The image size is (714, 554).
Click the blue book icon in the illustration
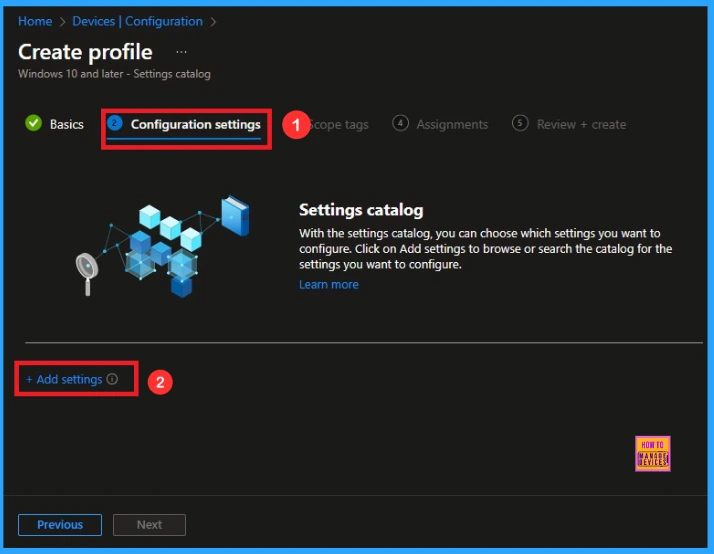click(x=235, y=216)
